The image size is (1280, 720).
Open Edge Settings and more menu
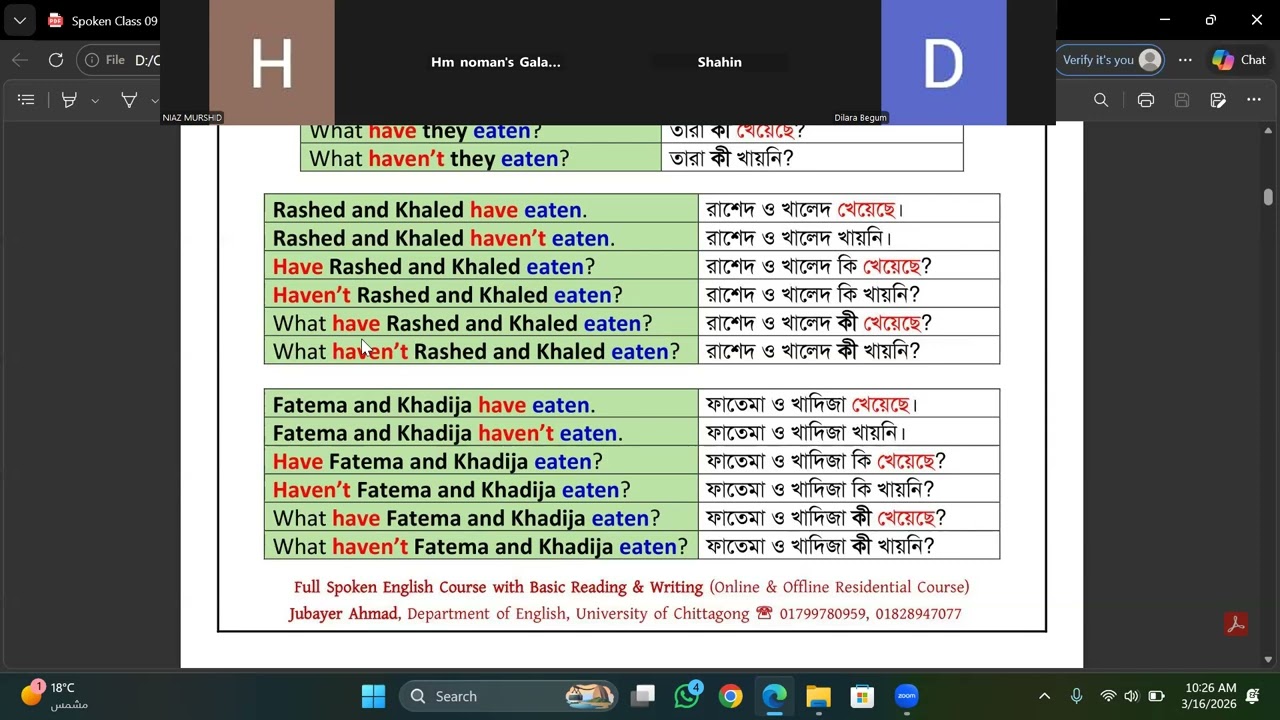pos(1185,60)
